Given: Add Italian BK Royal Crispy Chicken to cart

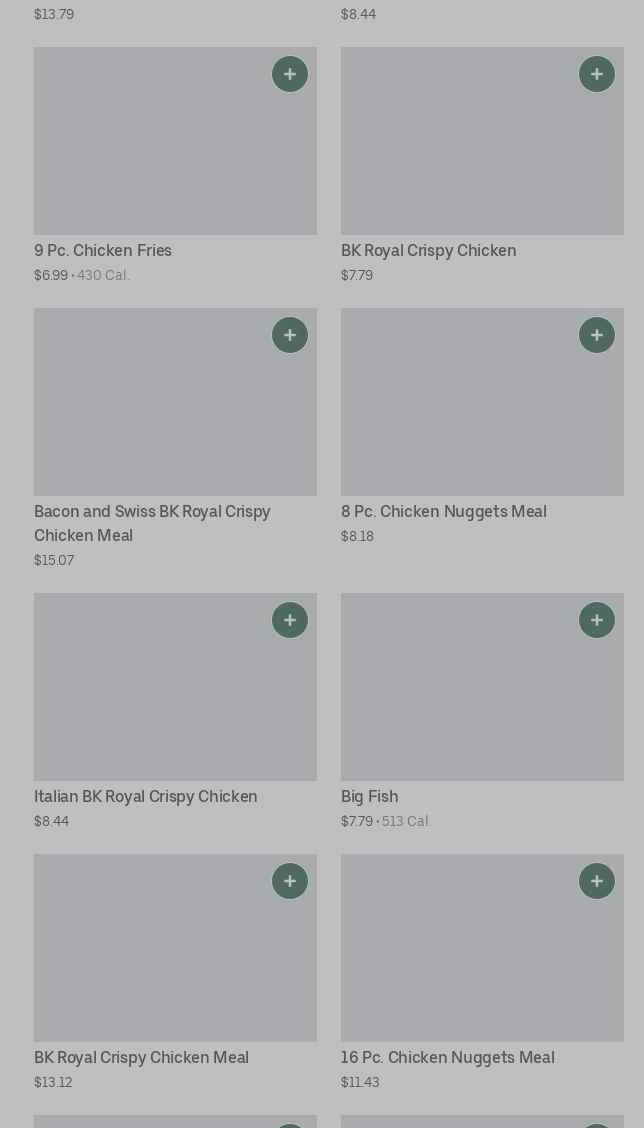Looking at the screenshot, I should tap(290, 620).
